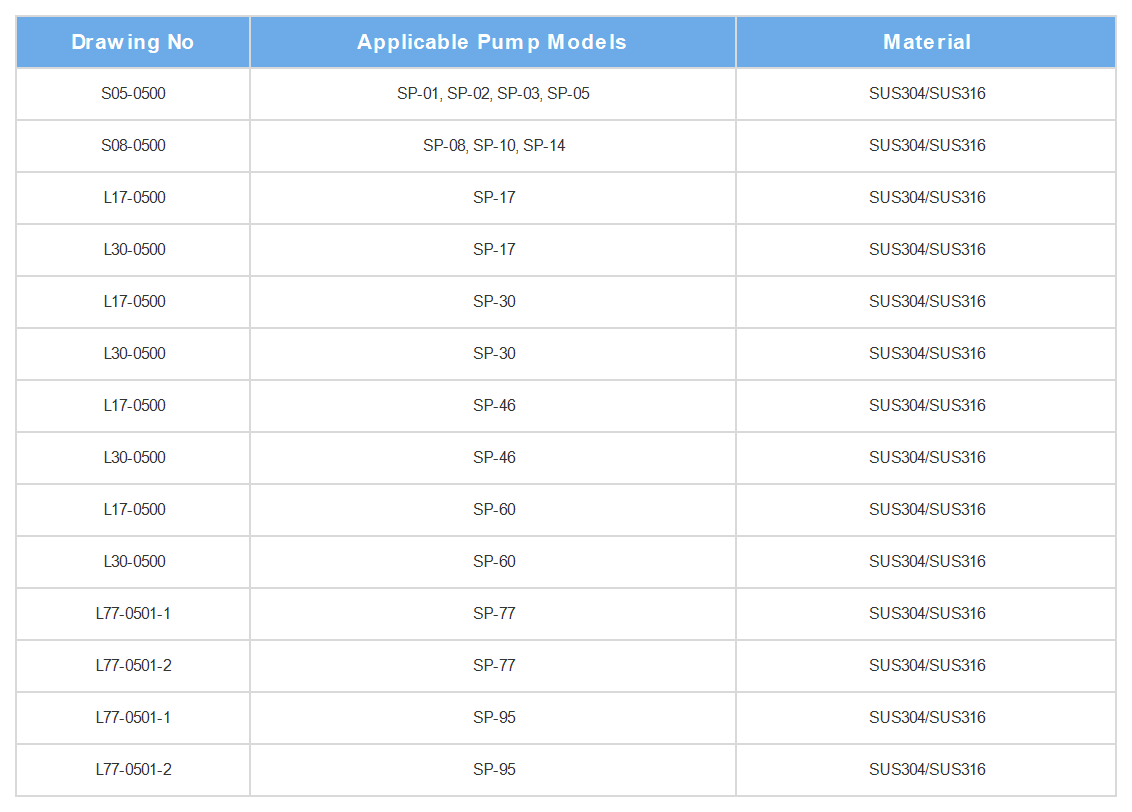
Task: Click the L30-0500 cell beside SP-30
Action: point(133,354)
